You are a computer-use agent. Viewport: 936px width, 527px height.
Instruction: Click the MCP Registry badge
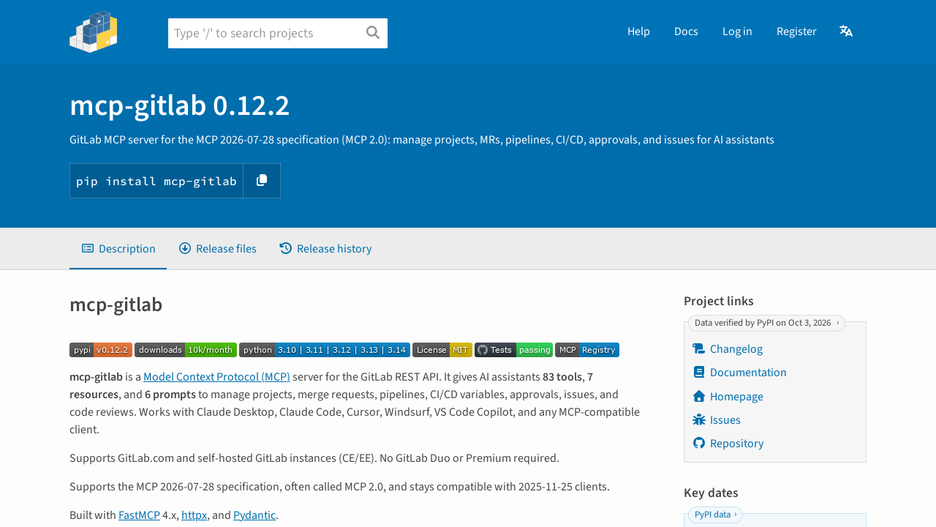(587, 350)
